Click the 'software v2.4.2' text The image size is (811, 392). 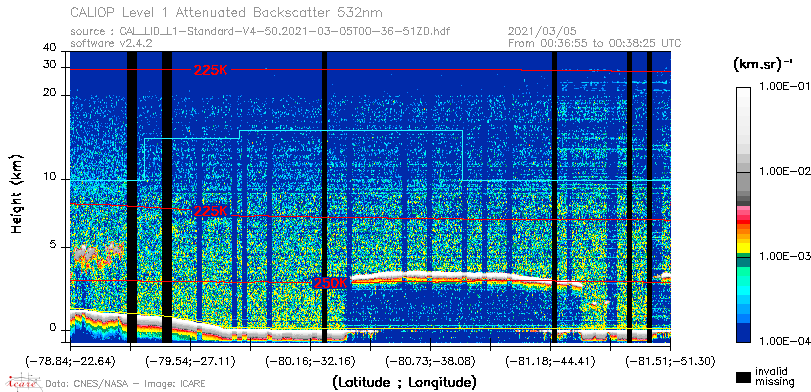tap(111, 43)
